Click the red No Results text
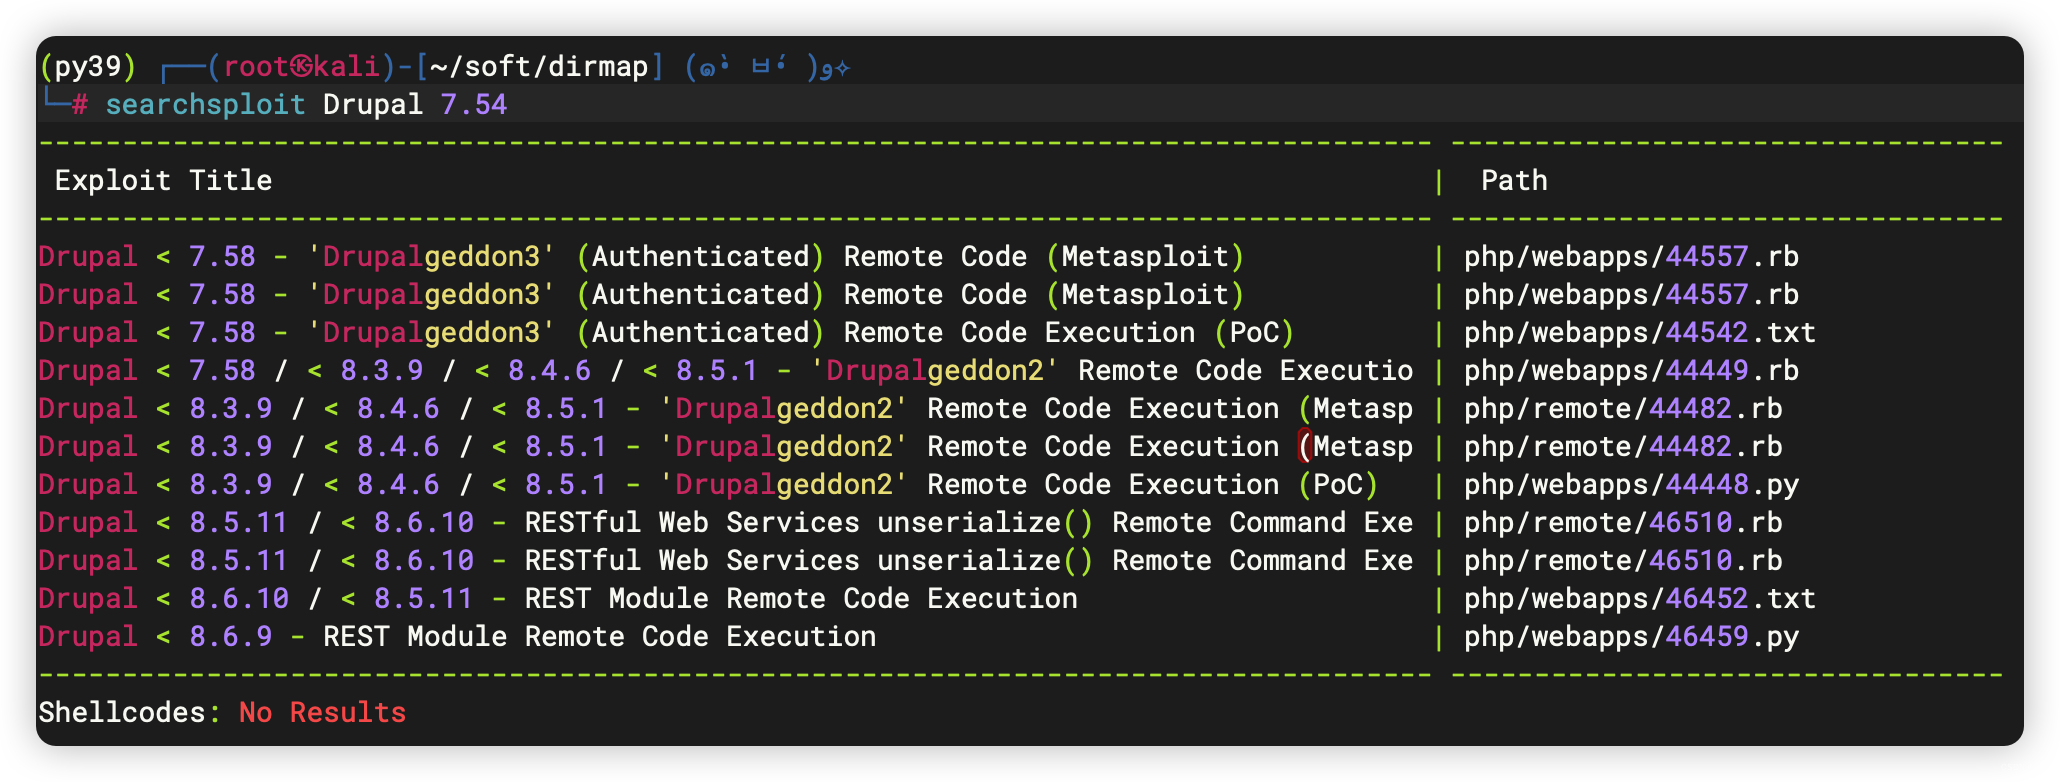Image resolution: width=2060 pixels, height=782 pixels. coord(322,713)
